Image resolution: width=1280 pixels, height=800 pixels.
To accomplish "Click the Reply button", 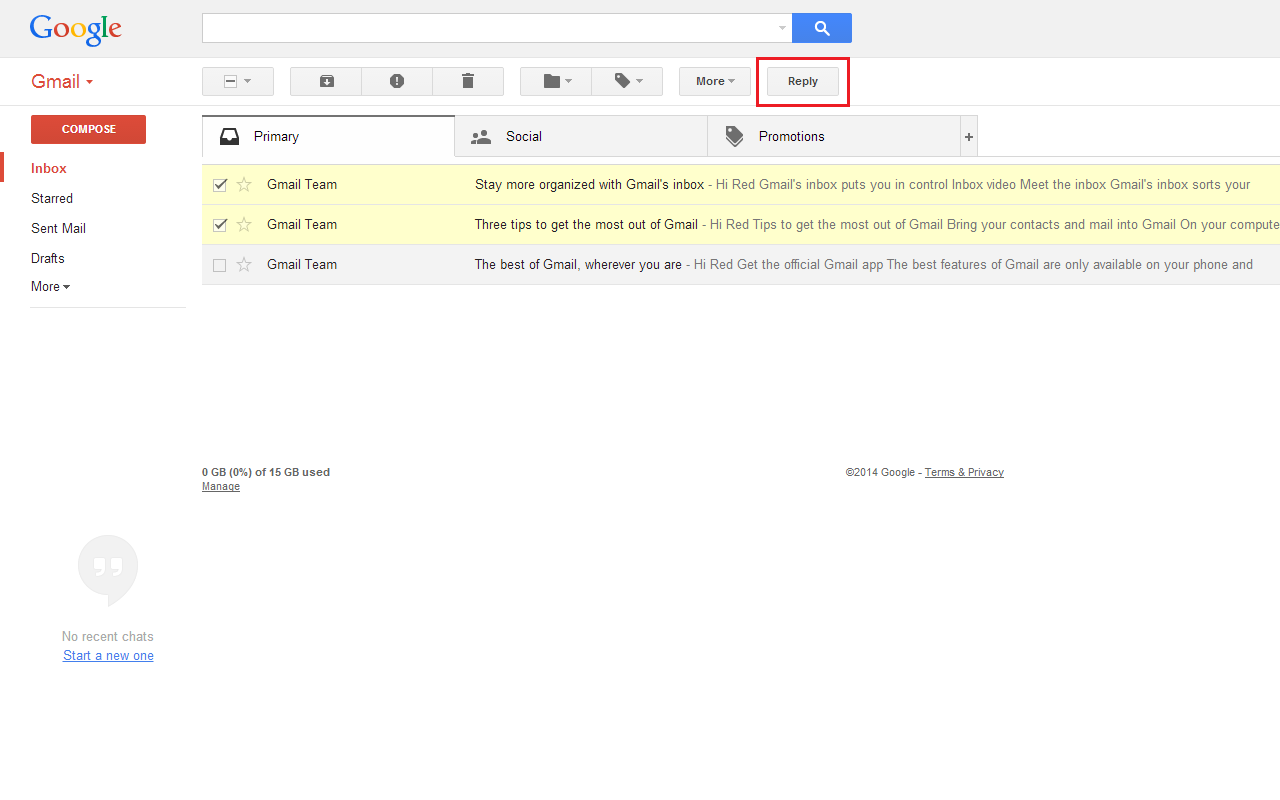I will [x=803, y=81].
